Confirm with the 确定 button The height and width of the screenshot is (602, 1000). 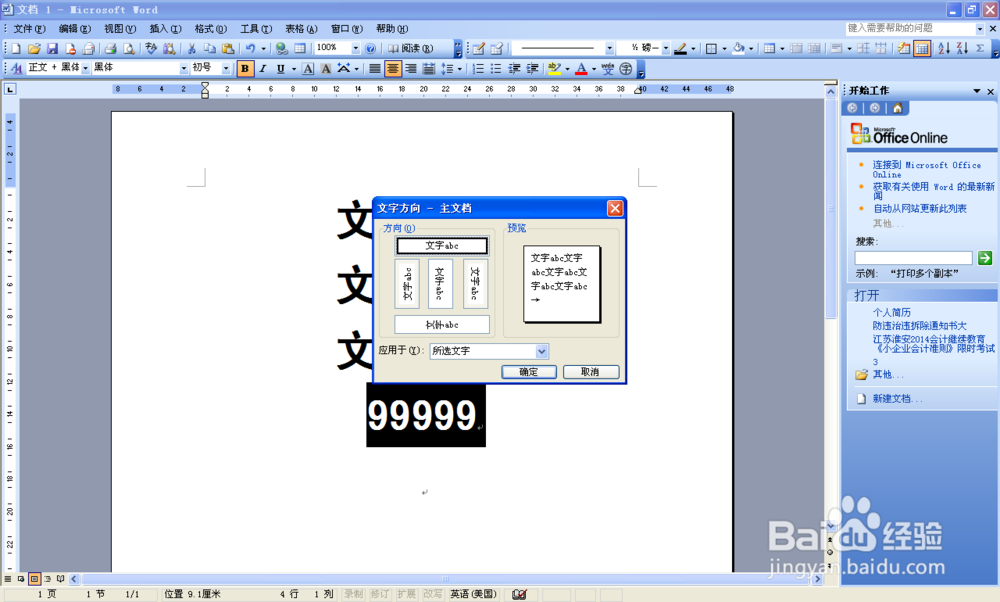coord(529,371)
